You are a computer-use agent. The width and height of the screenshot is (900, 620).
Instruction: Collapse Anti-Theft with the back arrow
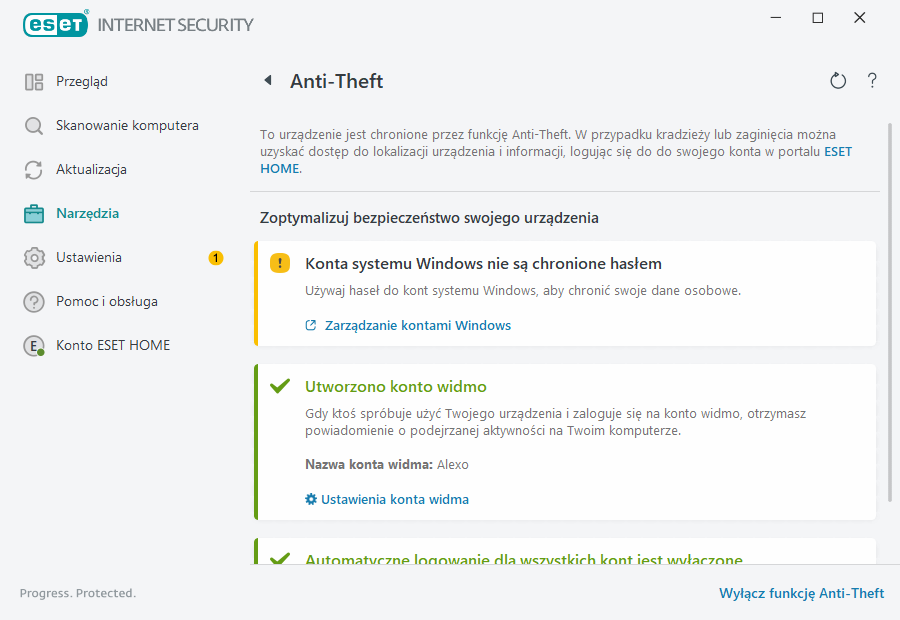[267, 81]
